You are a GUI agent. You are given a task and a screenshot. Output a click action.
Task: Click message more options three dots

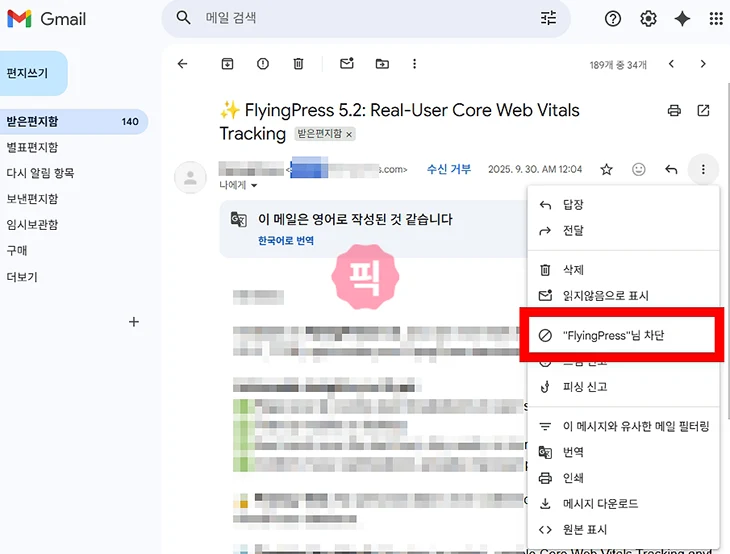(703, 169)
